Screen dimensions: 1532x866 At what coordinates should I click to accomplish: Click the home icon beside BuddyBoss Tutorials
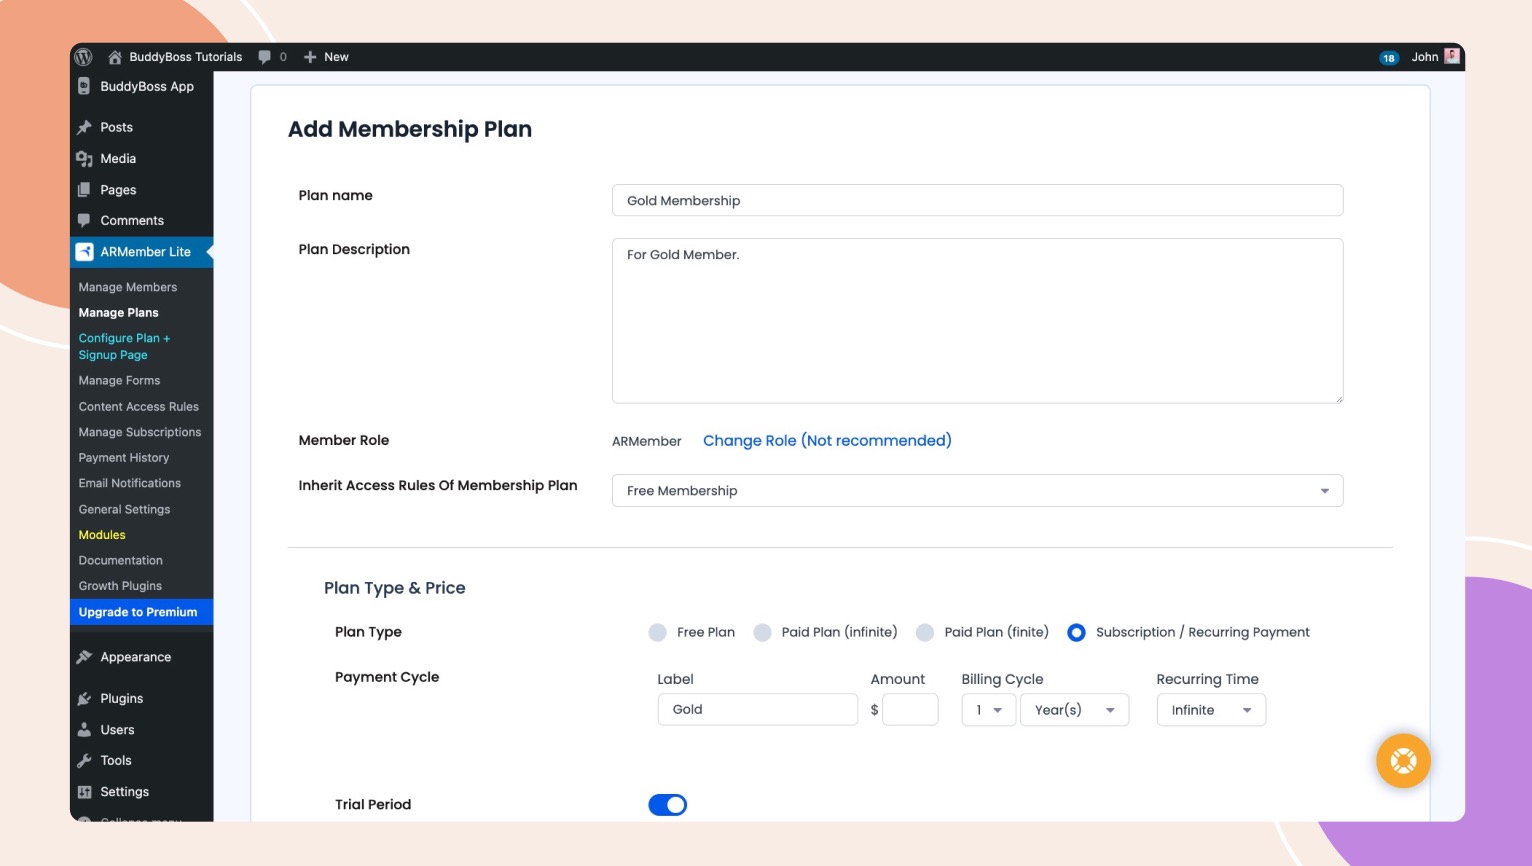coord(115,57)
